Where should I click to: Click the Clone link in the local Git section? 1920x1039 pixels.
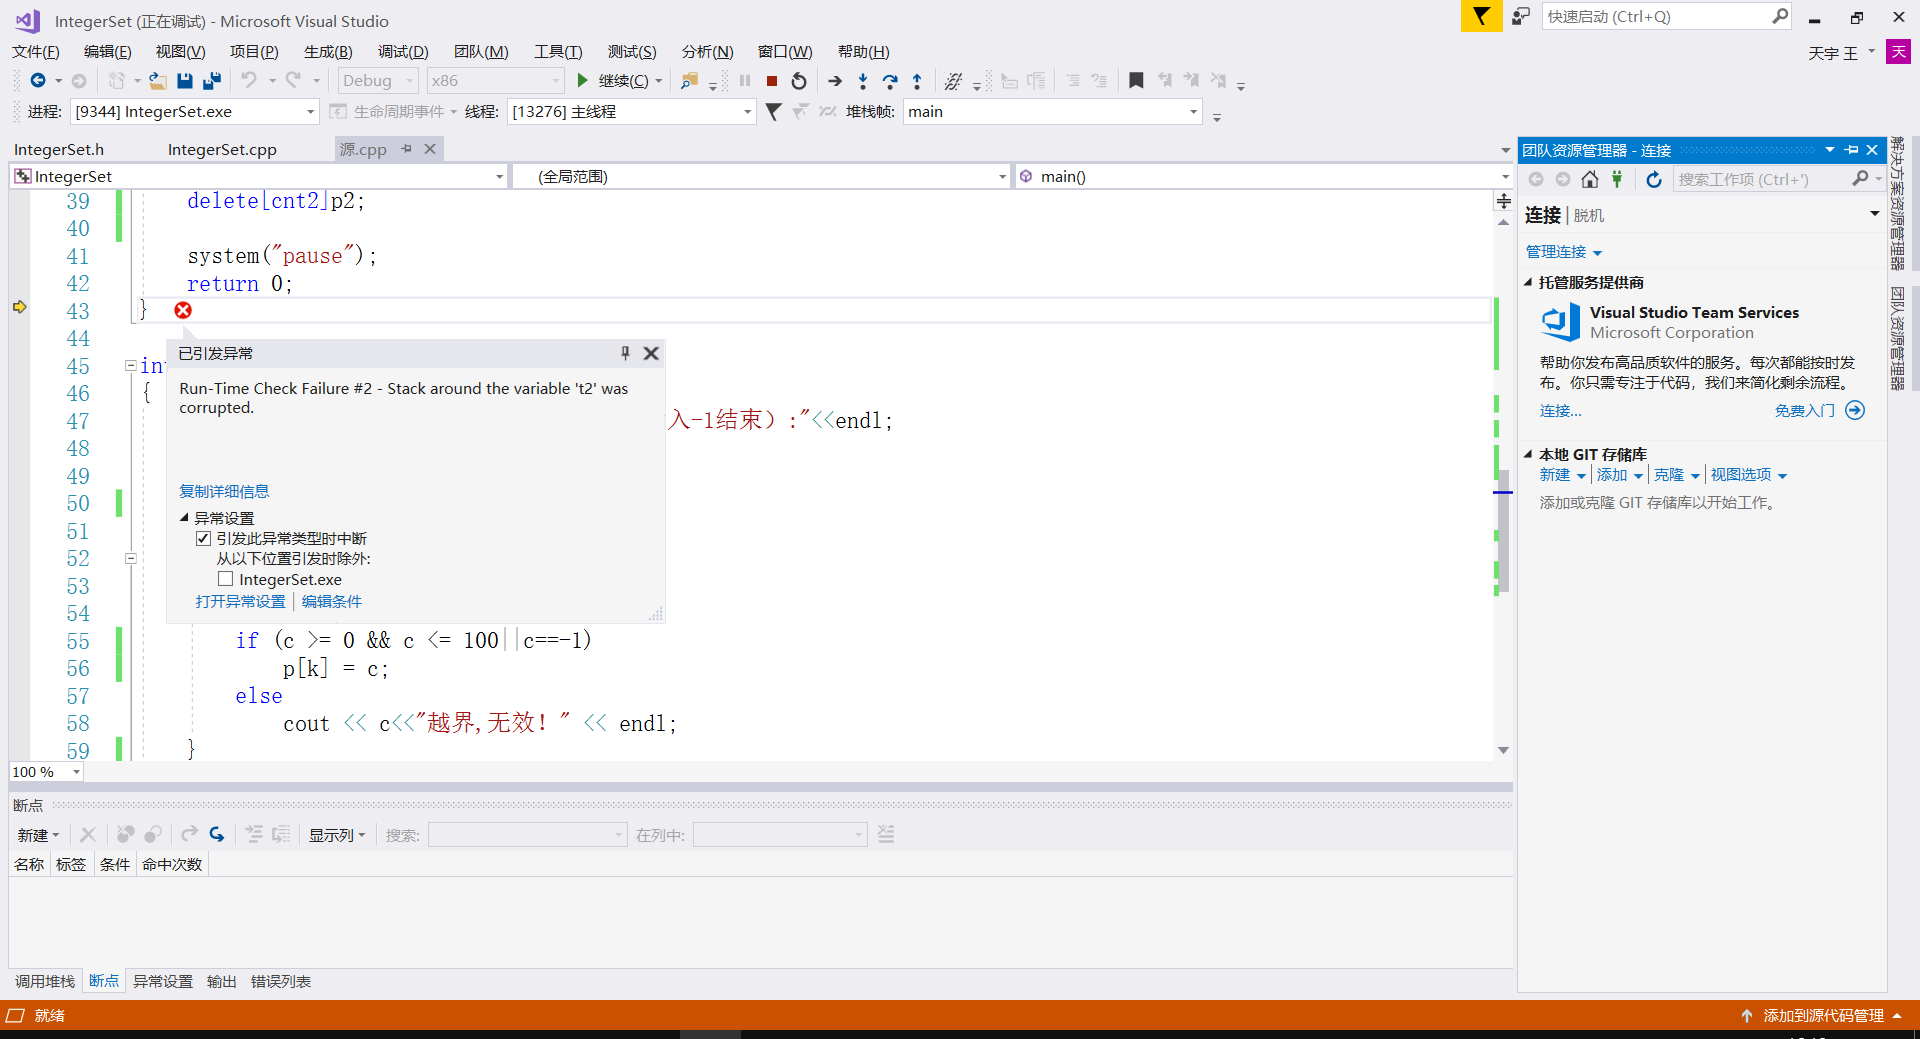click(x=1669, y=475)
